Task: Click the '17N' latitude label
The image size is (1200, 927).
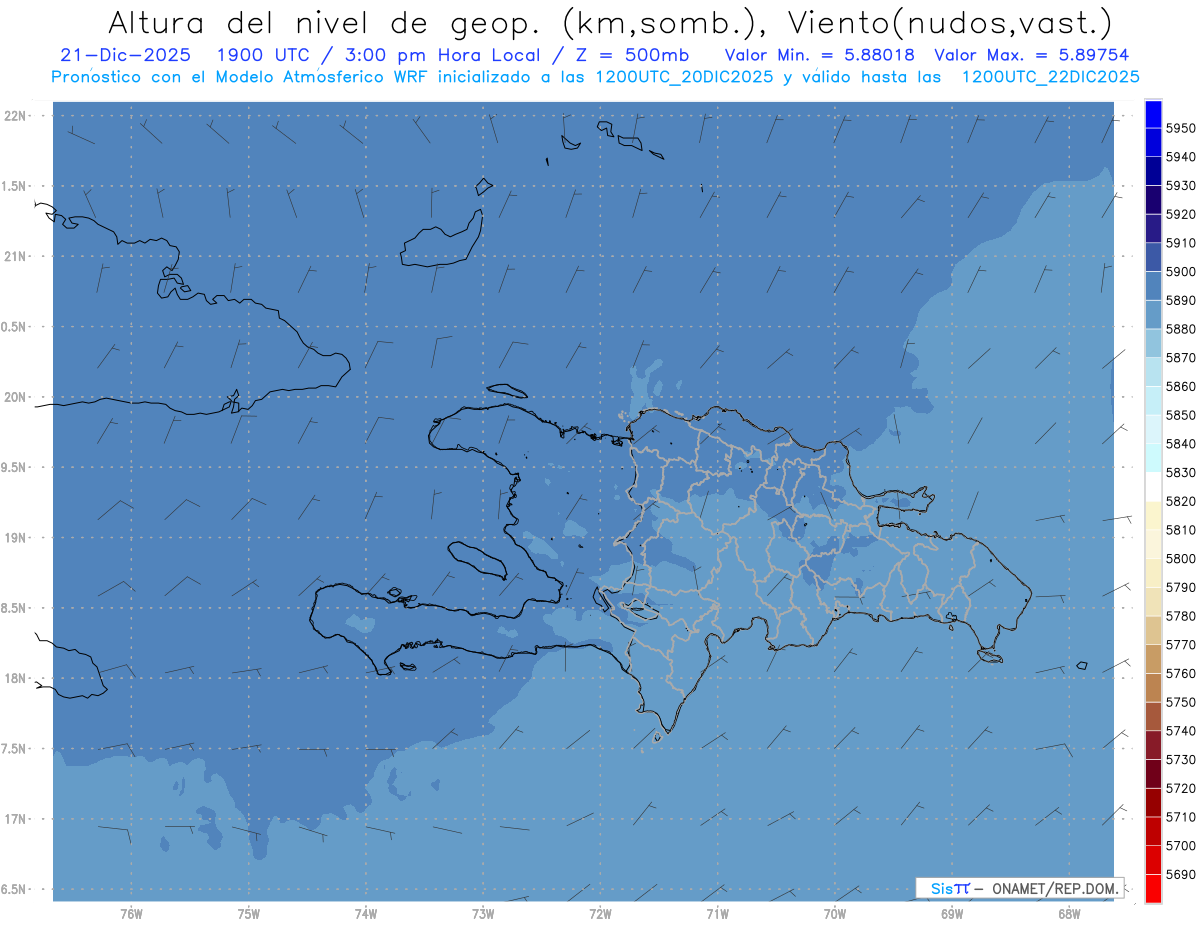Action: click(x=15, y=819)
